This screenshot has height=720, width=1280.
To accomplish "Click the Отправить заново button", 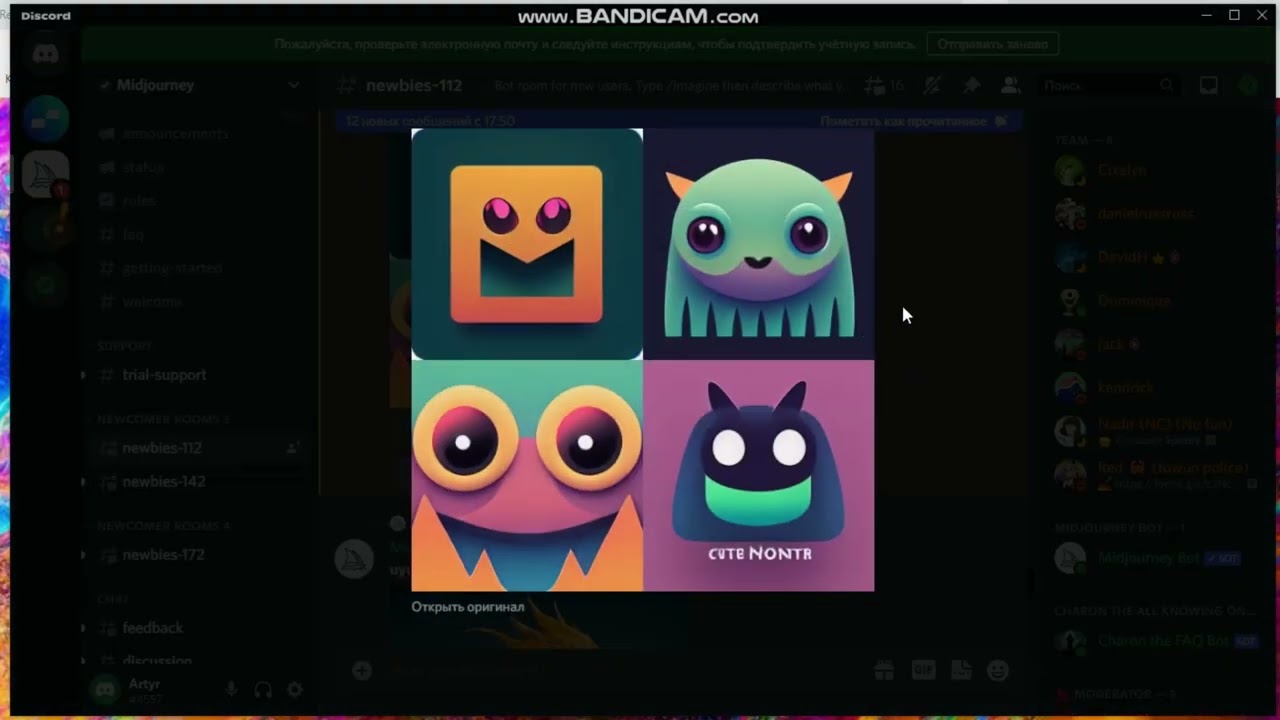I will (x=992, y=44).
